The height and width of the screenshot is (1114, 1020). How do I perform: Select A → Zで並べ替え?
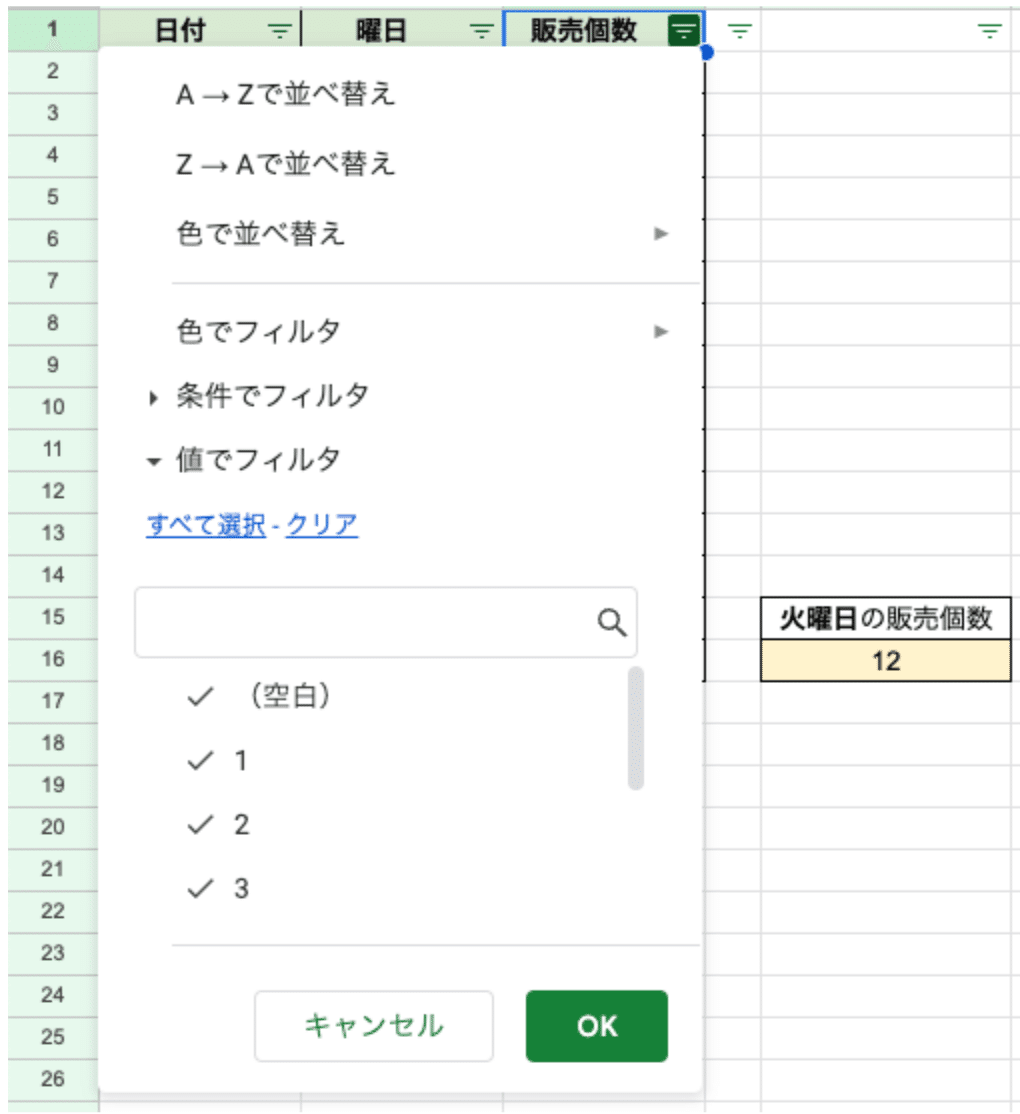tap(286, 95)
